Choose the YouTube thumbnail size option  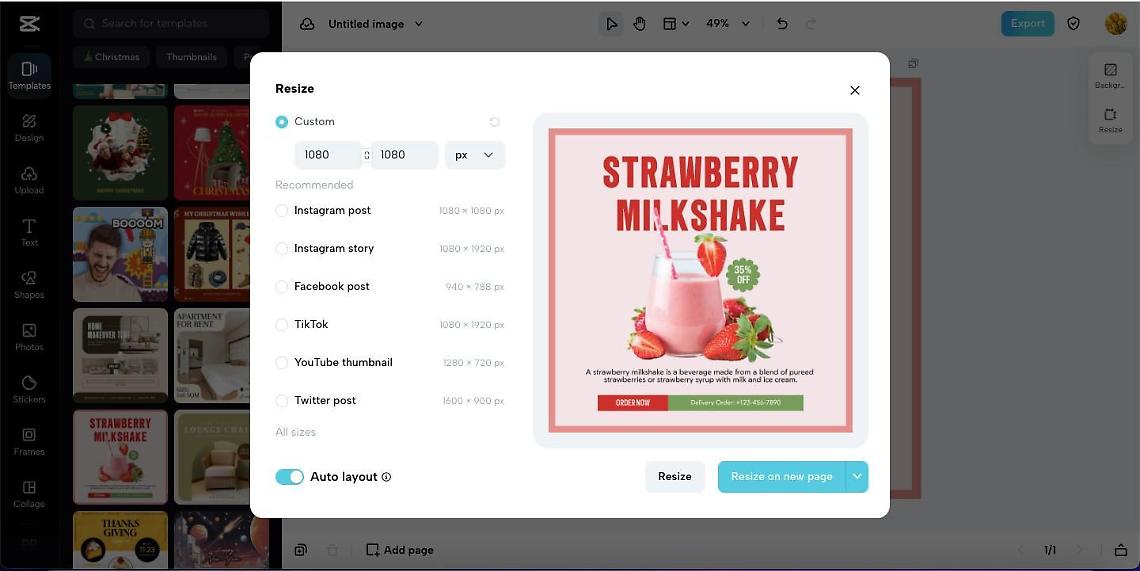(x=282, y=363)
